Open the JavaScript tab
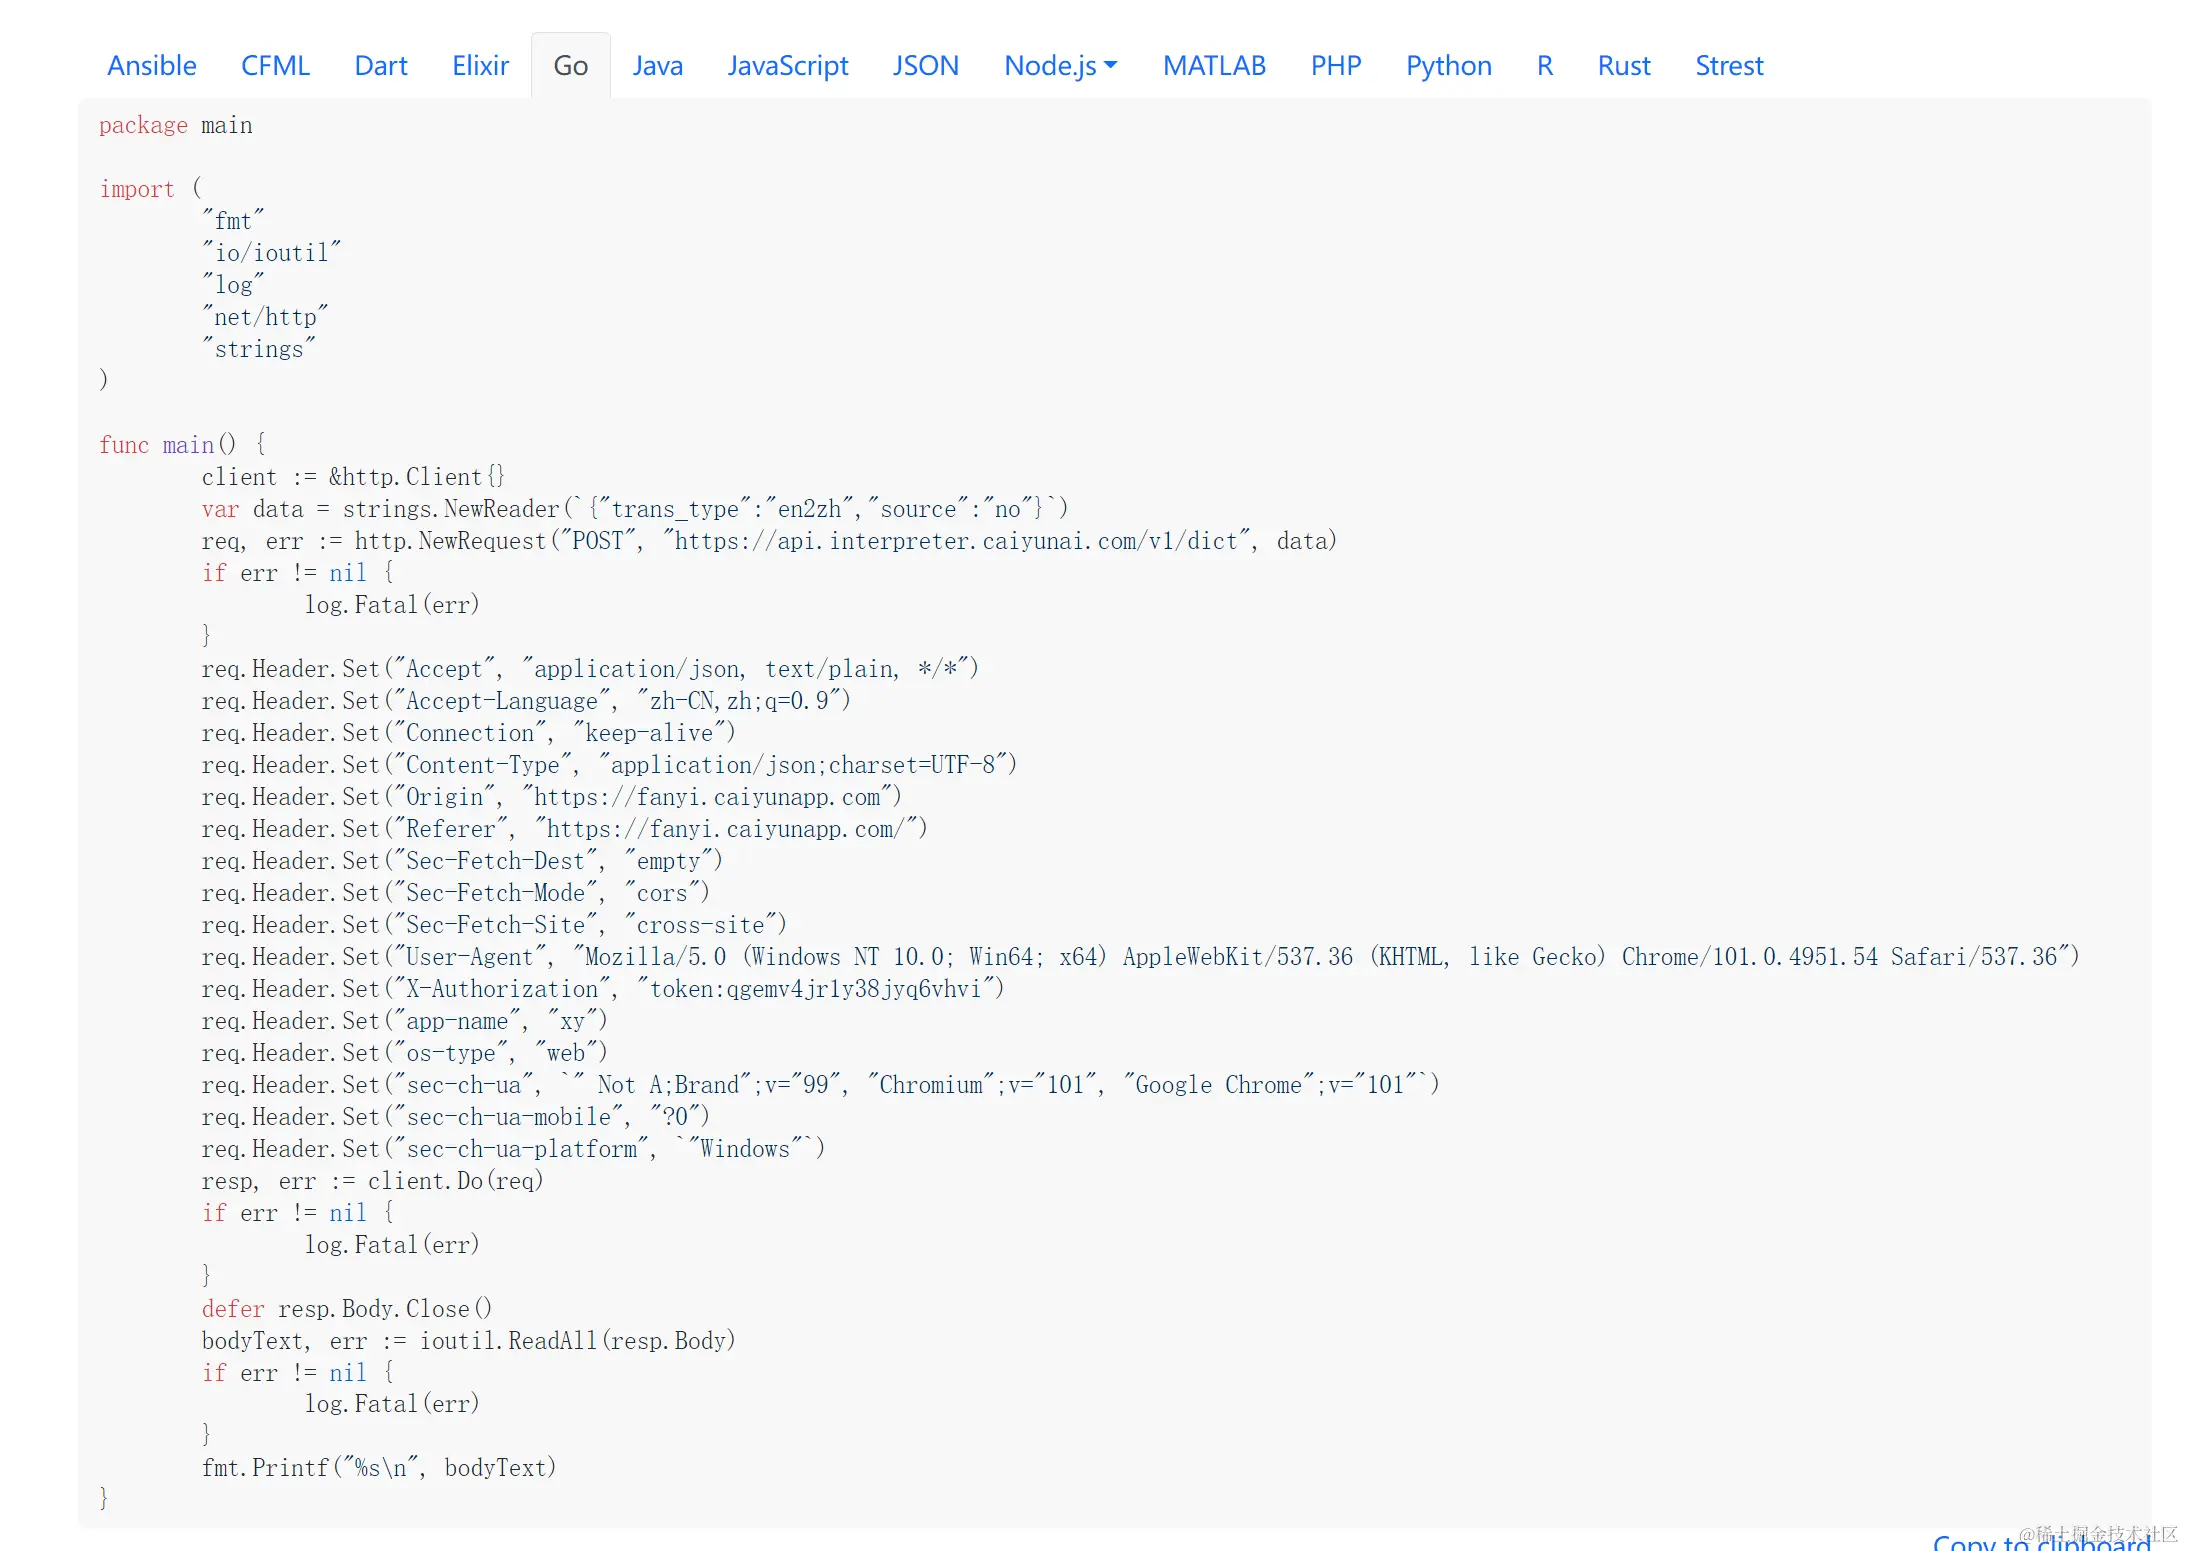 pyautogui.click(x=787, y=66)
